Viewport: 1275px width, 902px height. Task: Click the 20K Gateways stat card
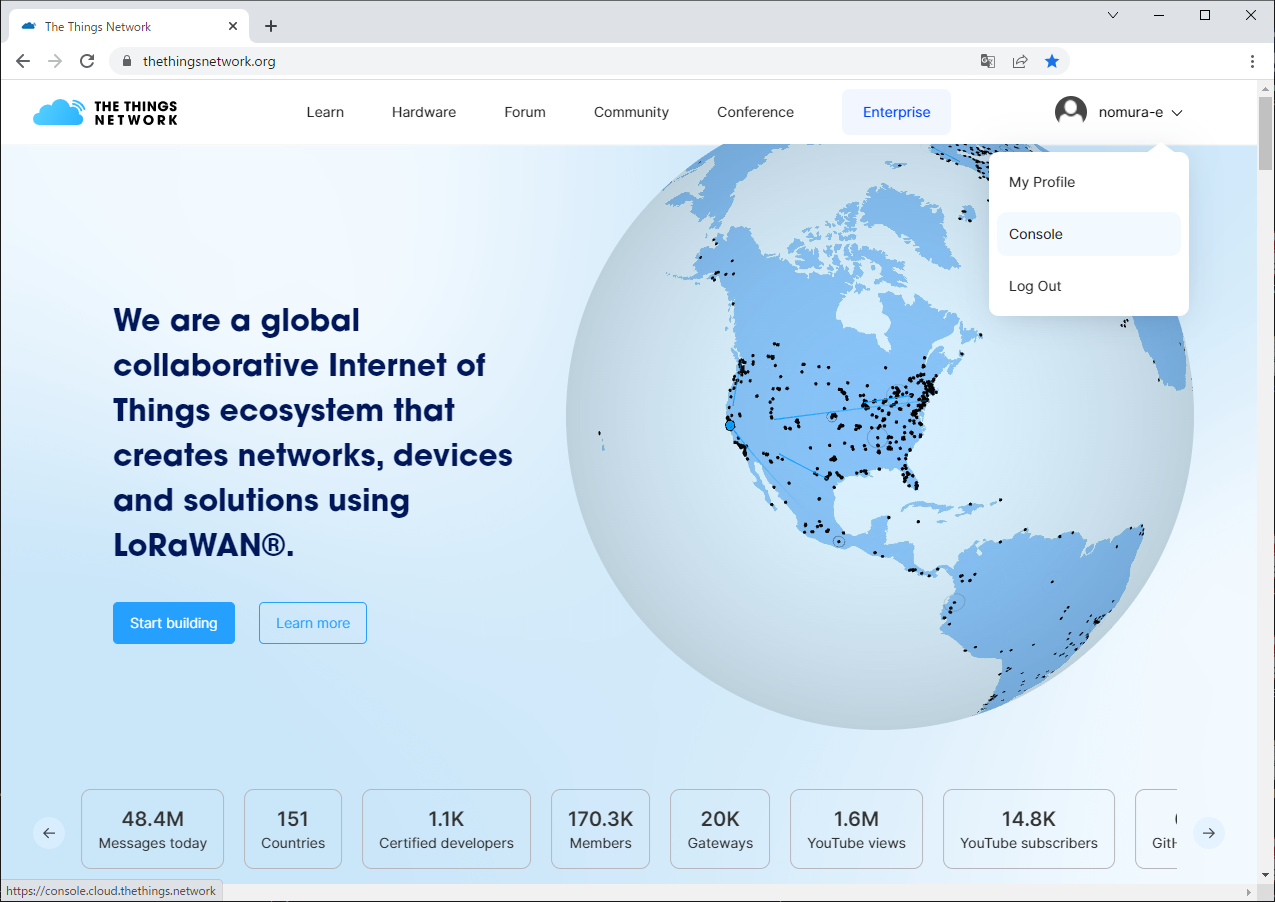[x=720, y=829]
